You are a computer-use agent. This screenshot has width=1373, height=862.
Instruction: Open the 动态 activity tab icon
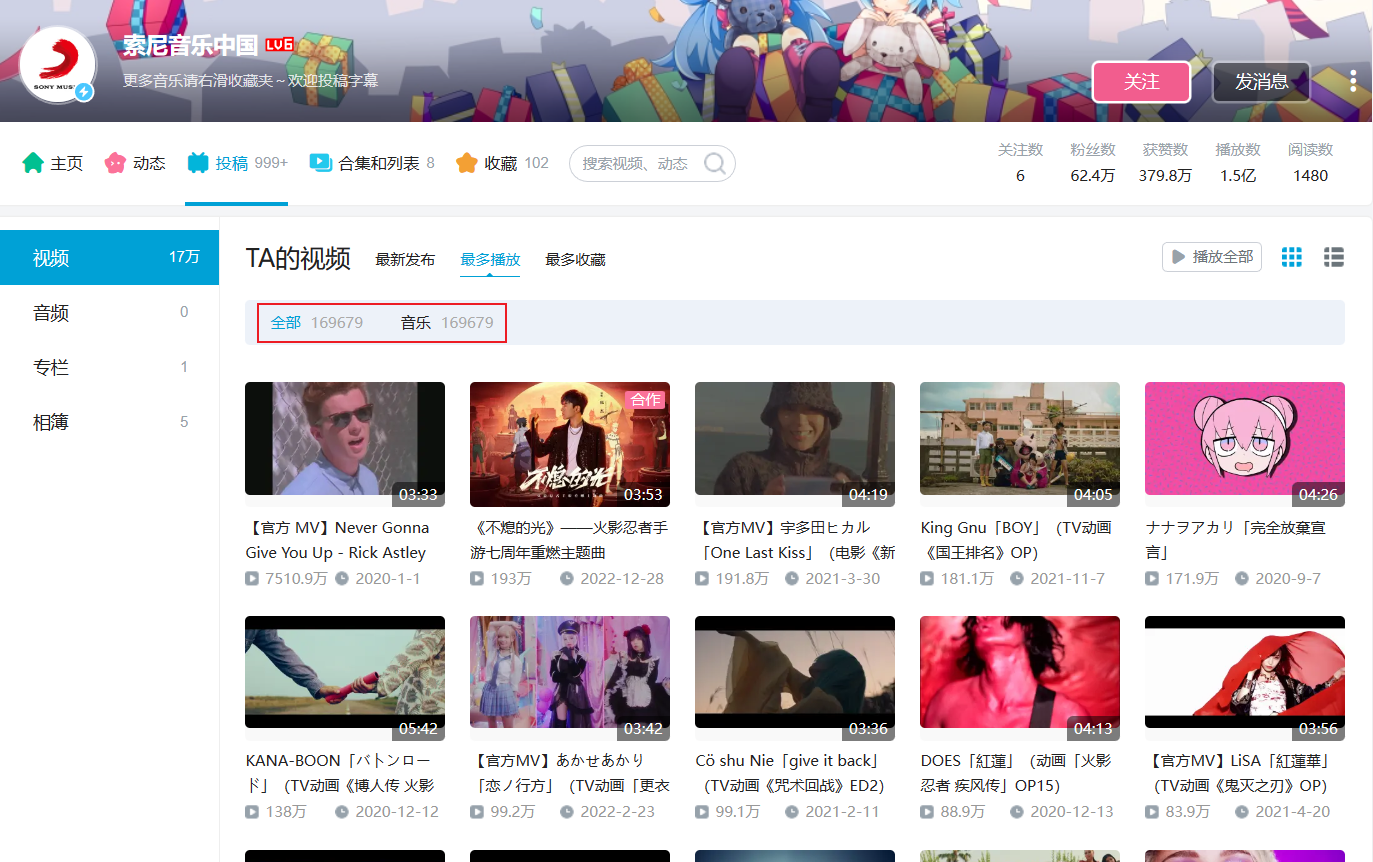tap(115, 163)
